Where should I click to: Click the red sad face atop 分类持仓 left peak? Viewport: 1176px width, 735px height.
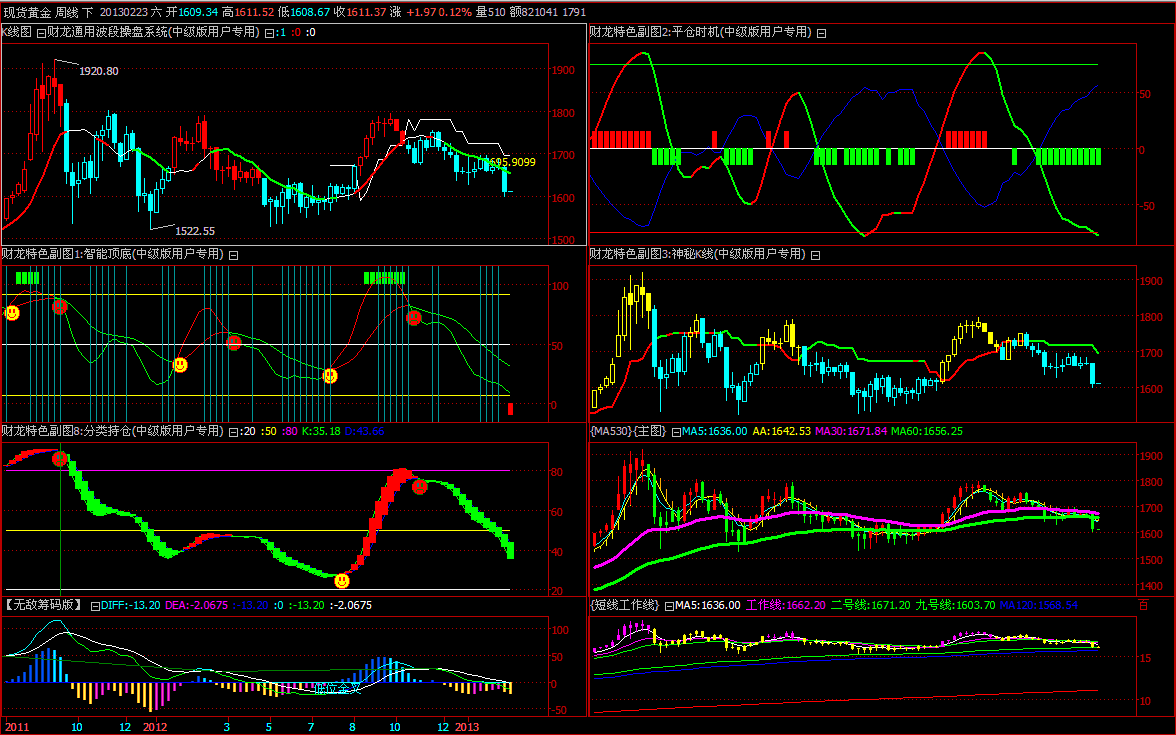point(60,458)
